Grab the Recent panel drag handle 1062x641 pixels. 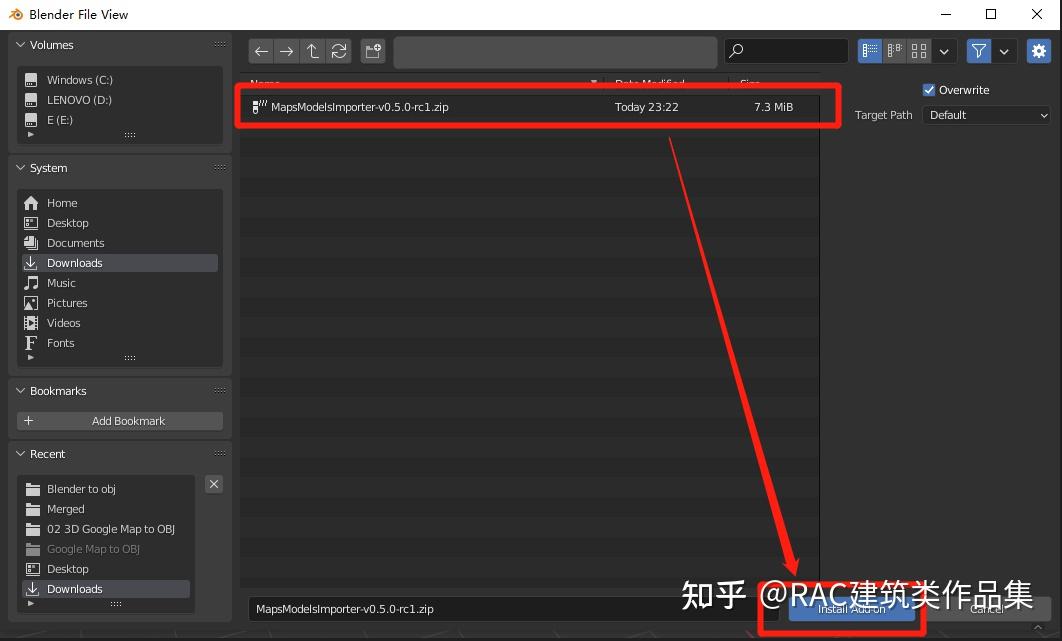coord(220,453)
